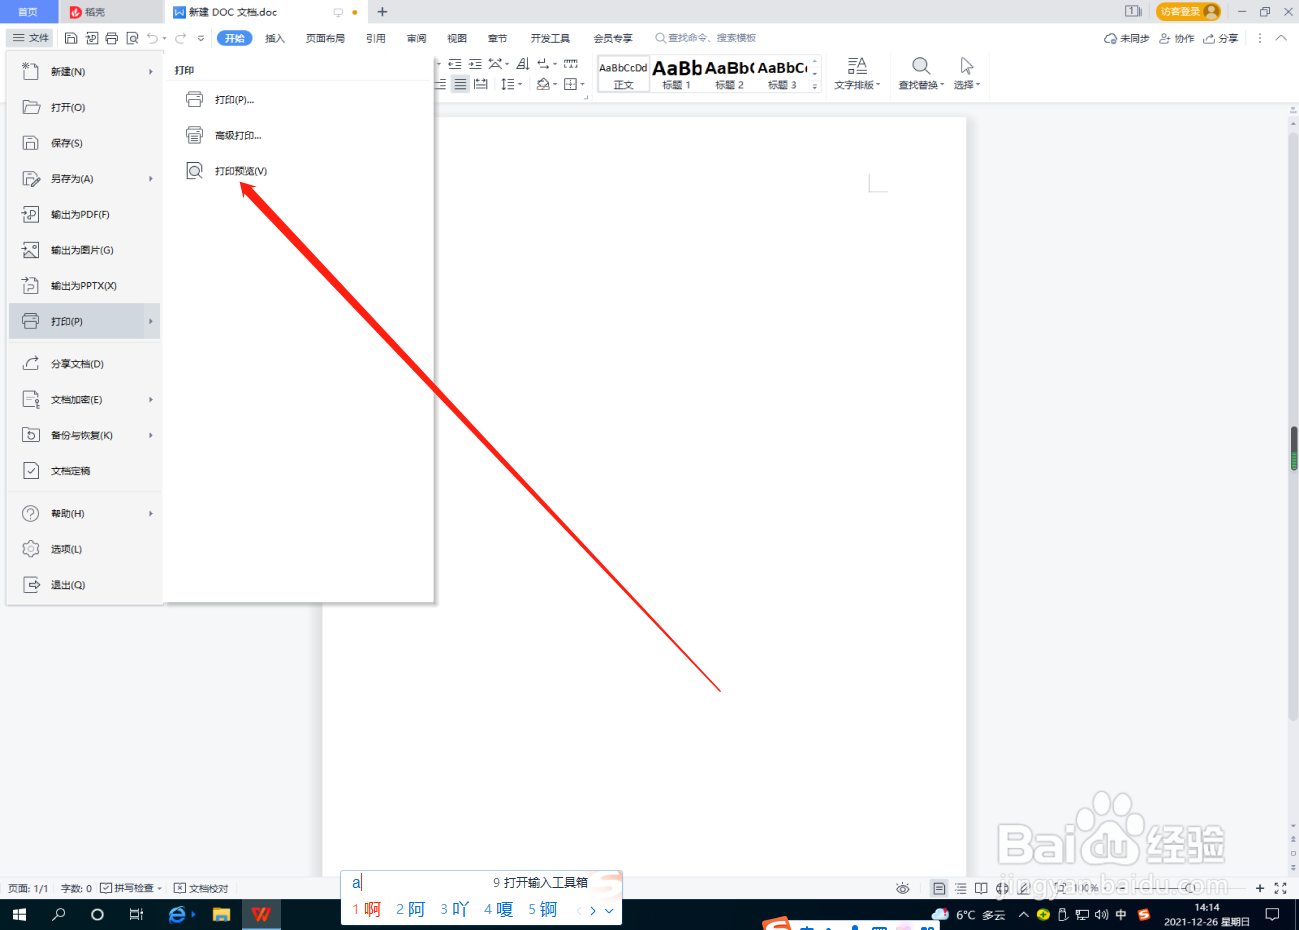This screenshot has width=1299, height=930.
Task: Expand the 备份与恢复(K) submenu arrow
Action: (151, 435)
